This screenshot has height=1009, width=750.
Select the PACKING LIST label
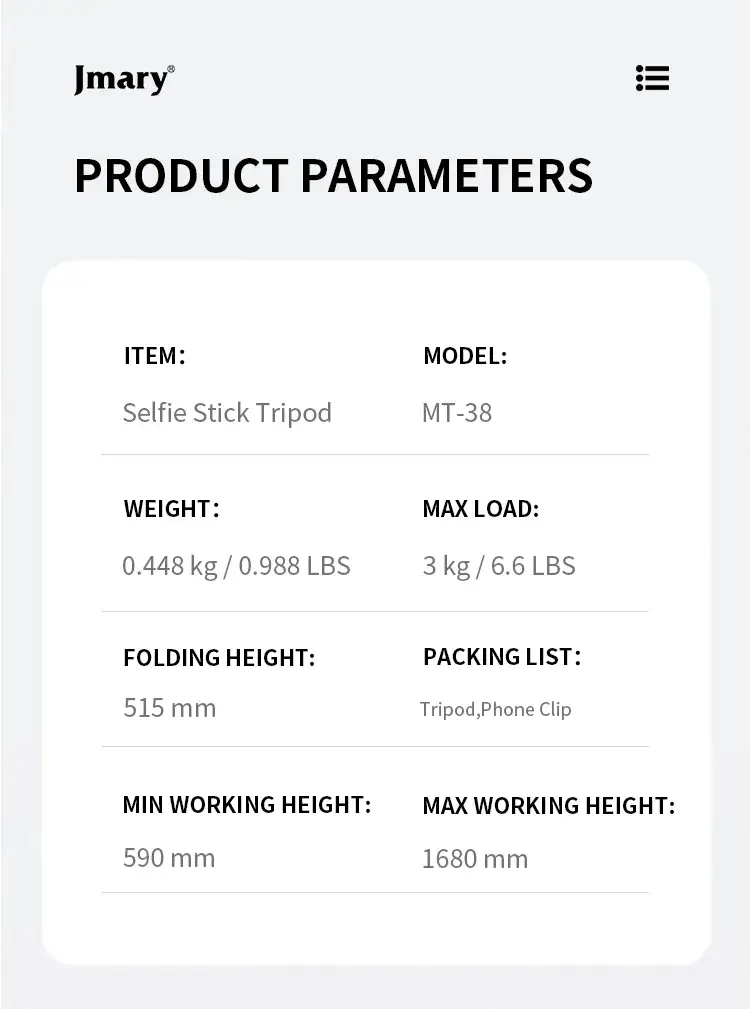pos(502,657)
